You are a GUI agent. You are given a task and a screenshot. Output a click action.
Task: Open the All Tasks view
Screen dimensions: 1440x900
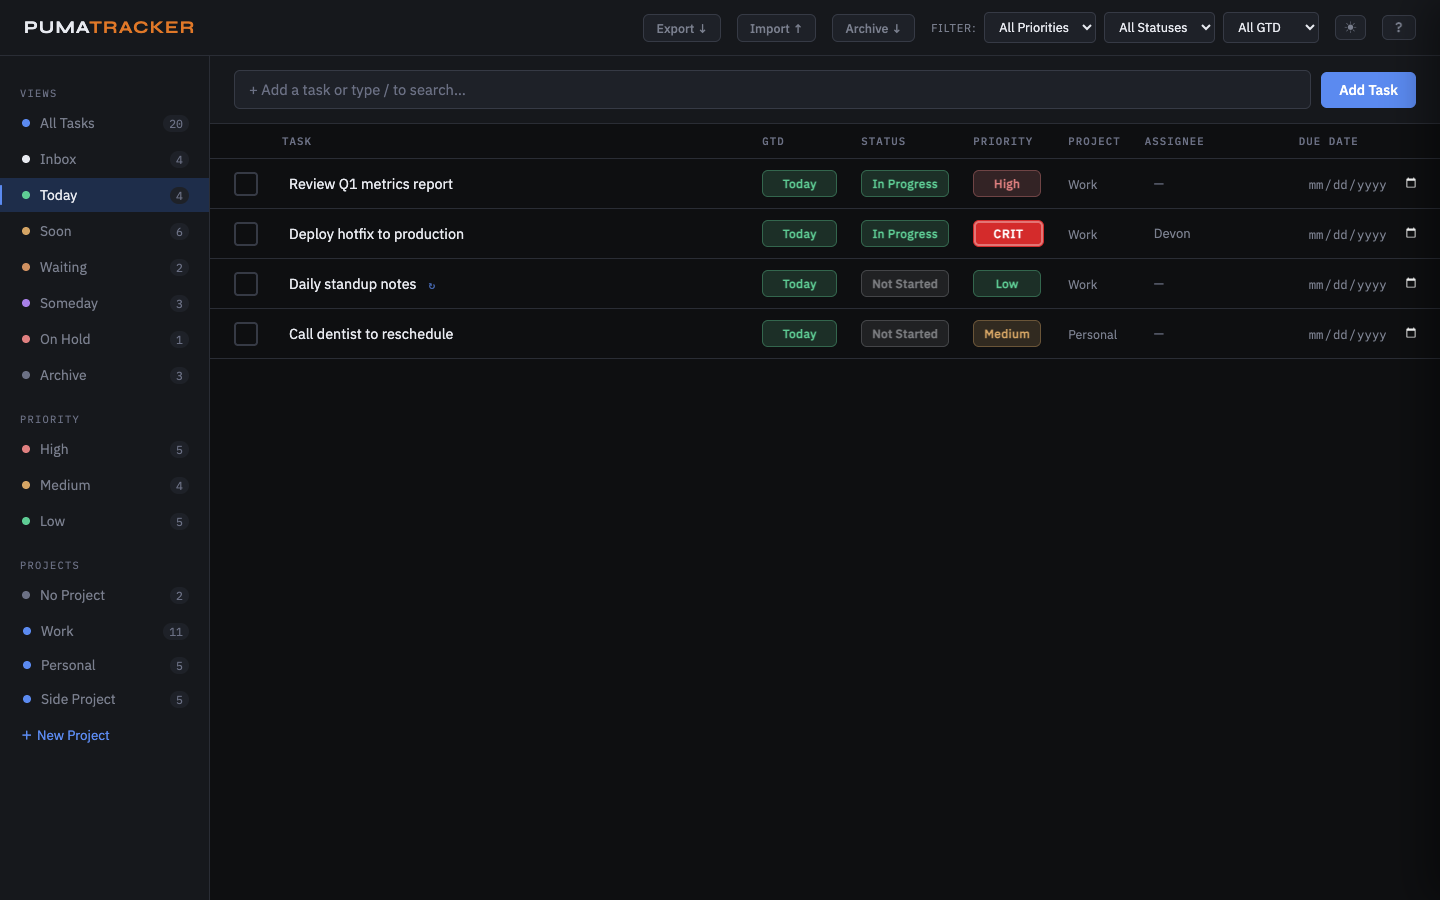(104, 123)
